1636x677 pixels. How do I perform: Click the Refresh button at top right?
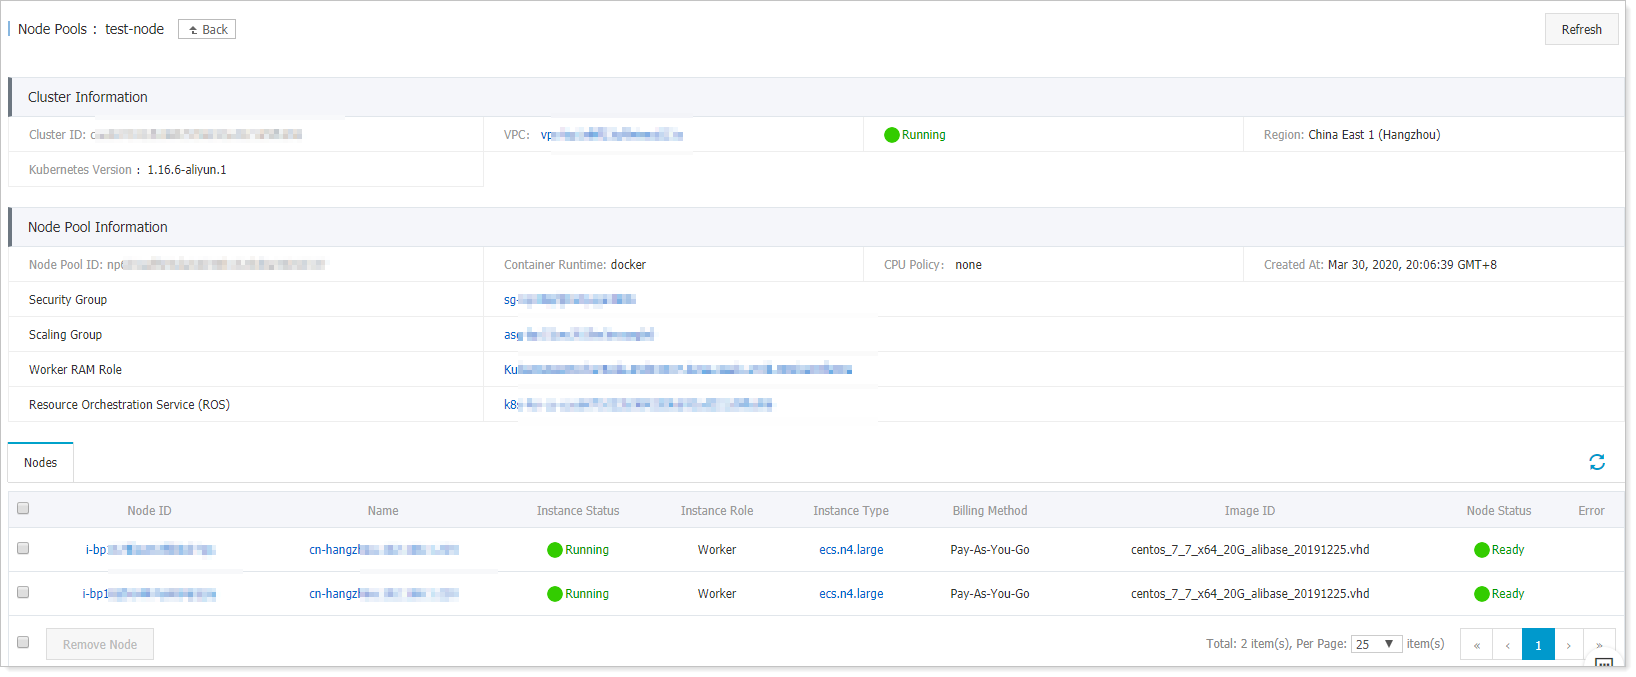pos(1581,30)
